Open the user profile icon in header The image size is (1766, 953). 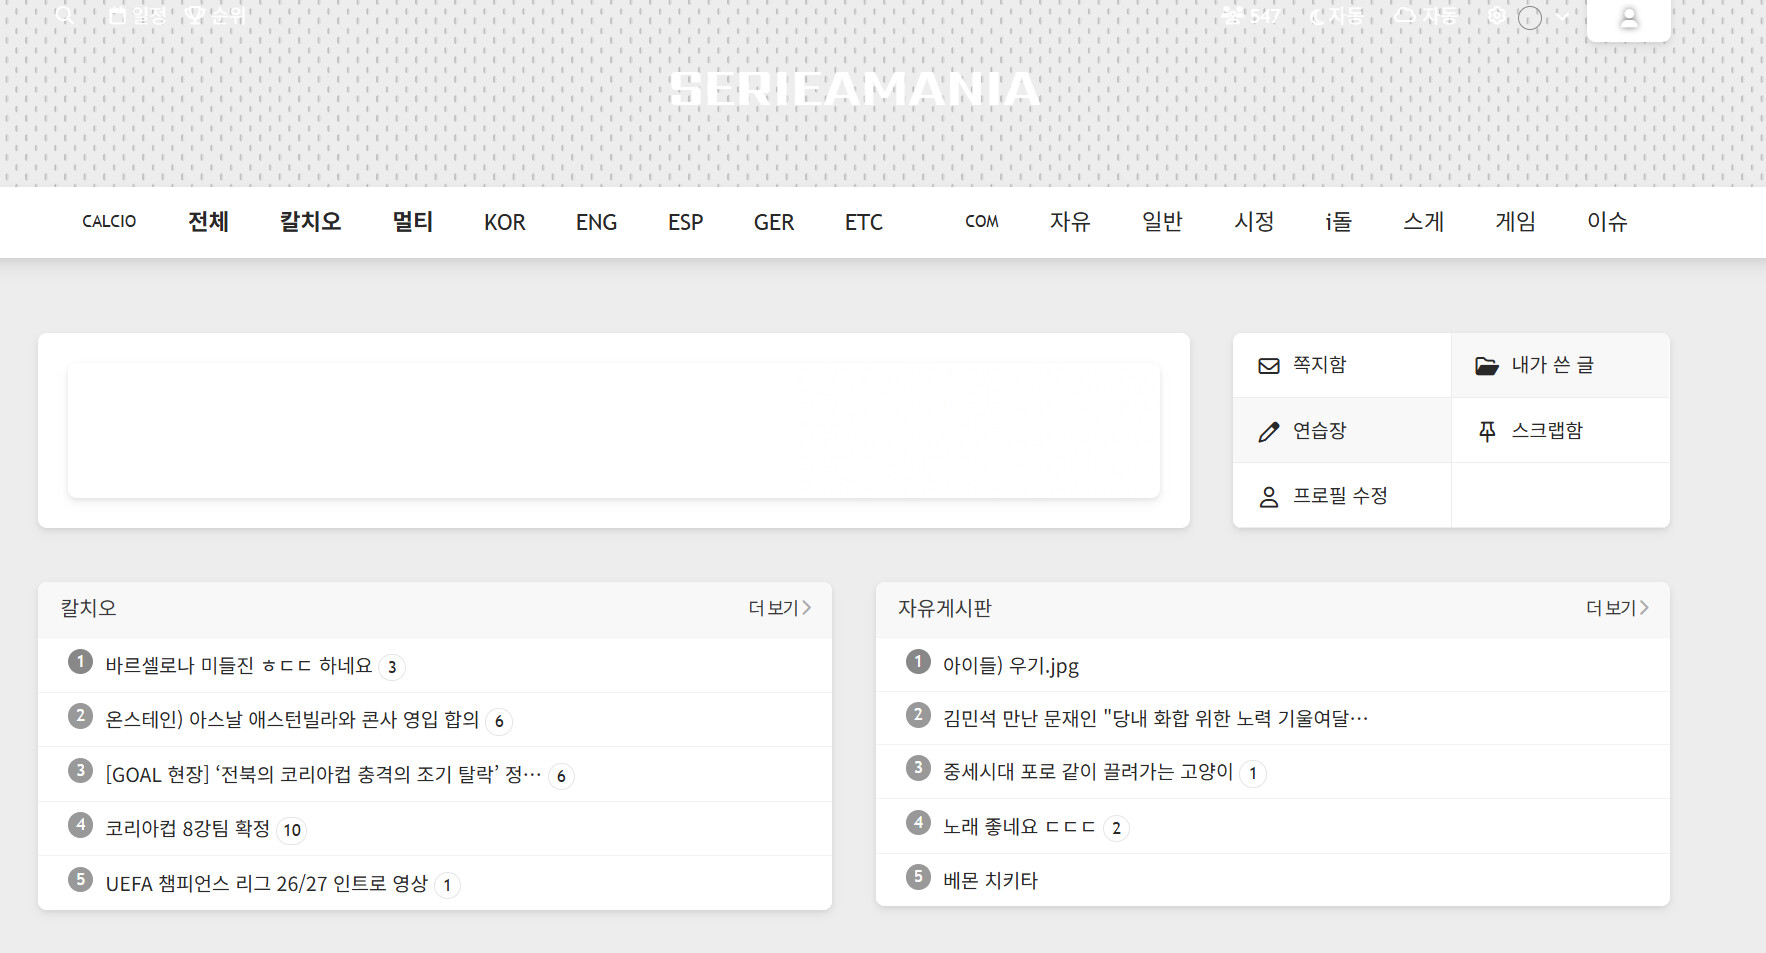click(x=1628, y=18)
